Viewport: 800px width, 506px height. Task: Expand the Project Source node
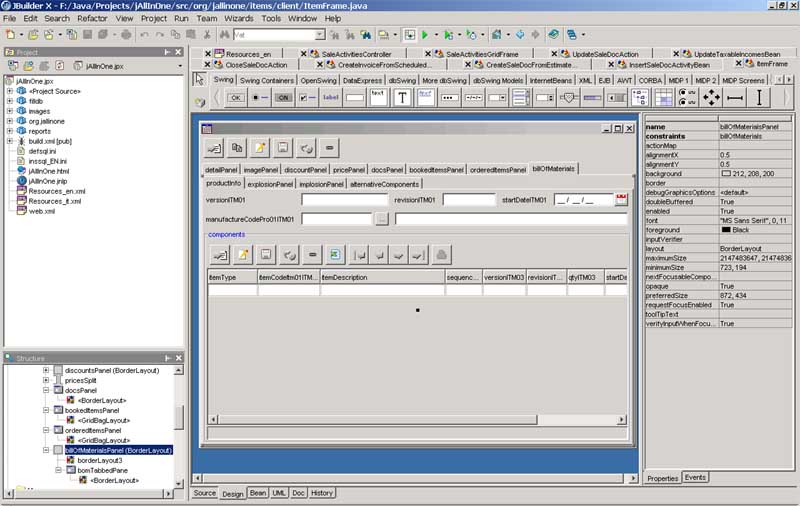[x=9, y=91]
